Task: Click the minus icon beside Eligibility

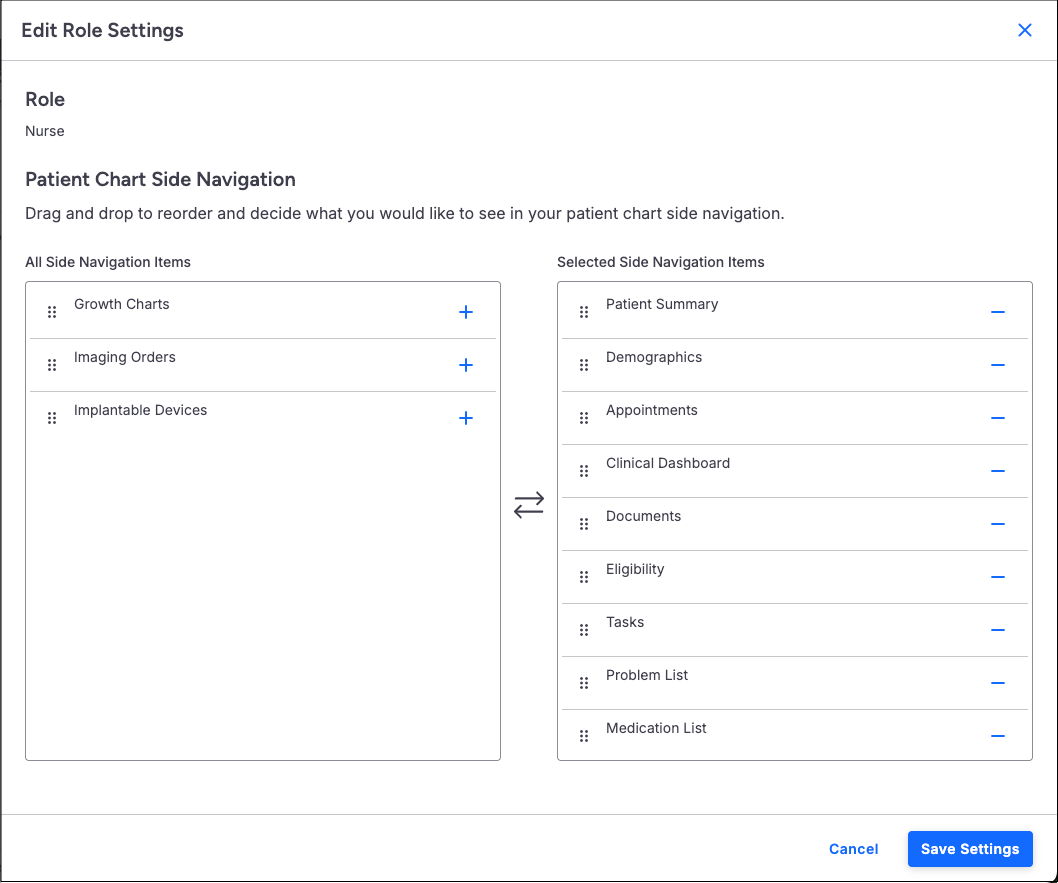Action: 997,577
